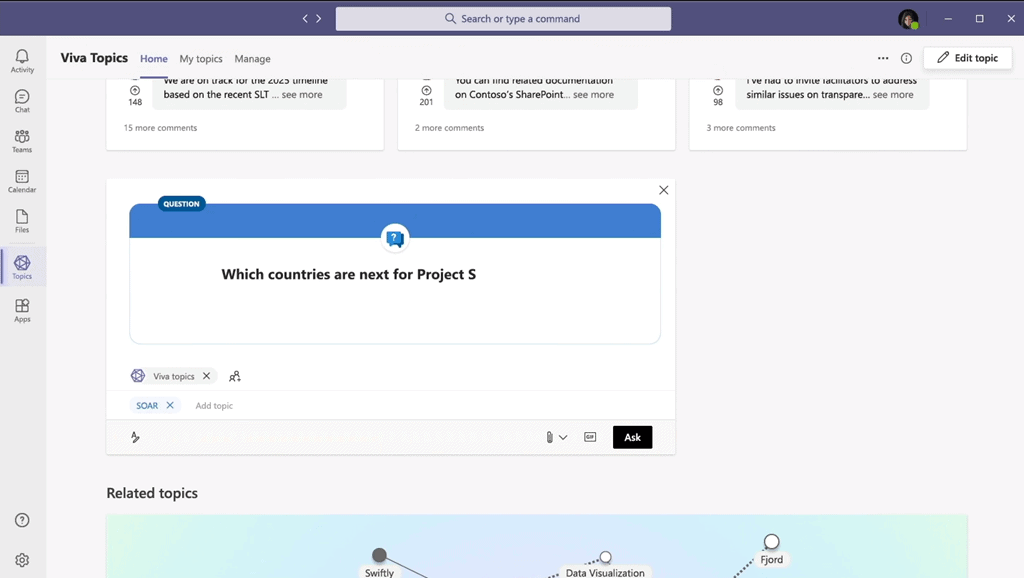
Task: Insert a GIF using GIF icon
Action: [590, 437]
